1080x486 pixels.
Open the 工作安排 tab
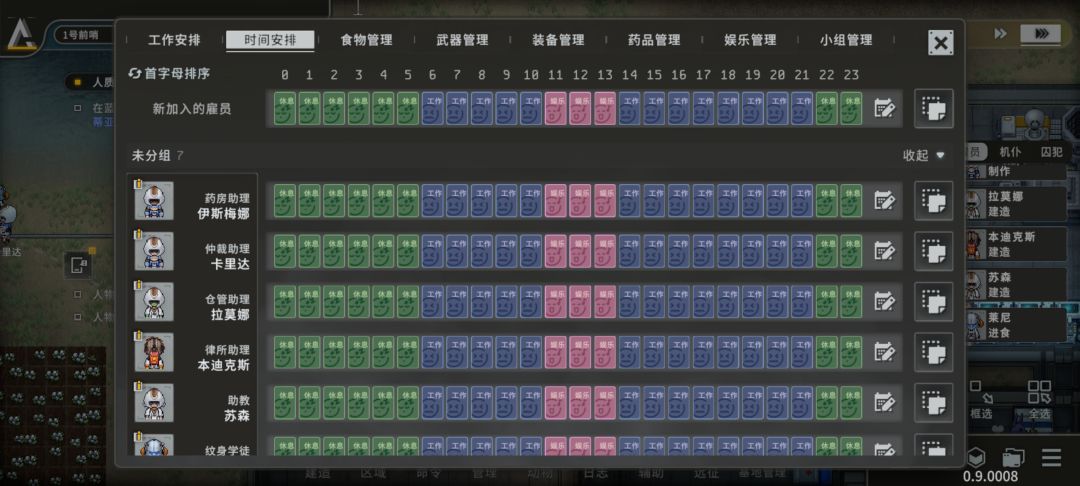coord(174,40)
